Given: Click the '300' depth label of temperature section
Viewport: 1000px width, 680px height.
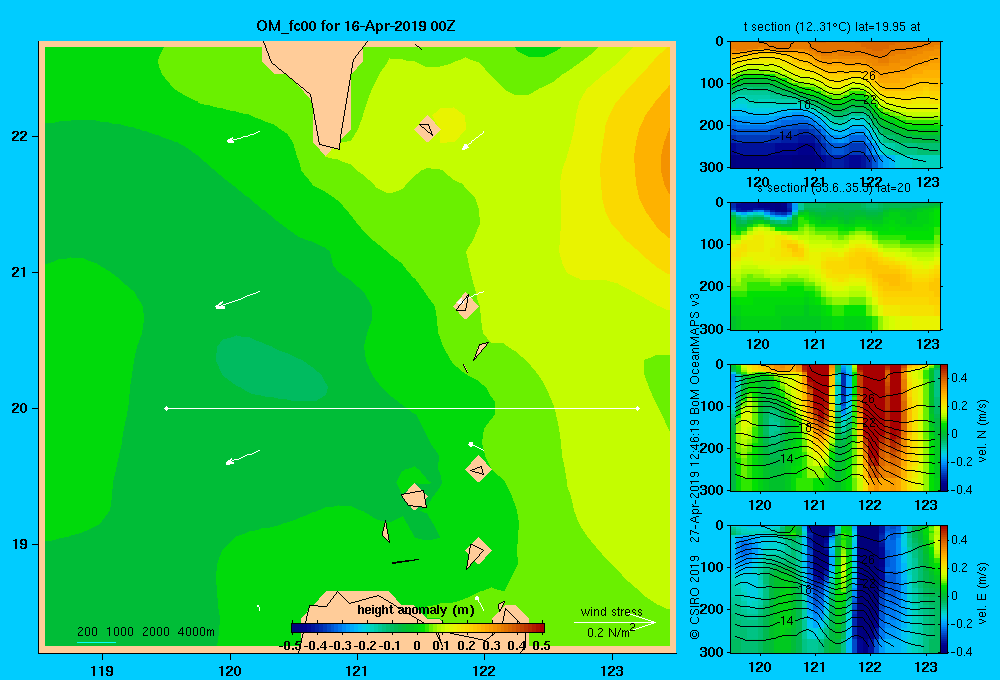Looking at the screenshot, I should tap(713, 167).
